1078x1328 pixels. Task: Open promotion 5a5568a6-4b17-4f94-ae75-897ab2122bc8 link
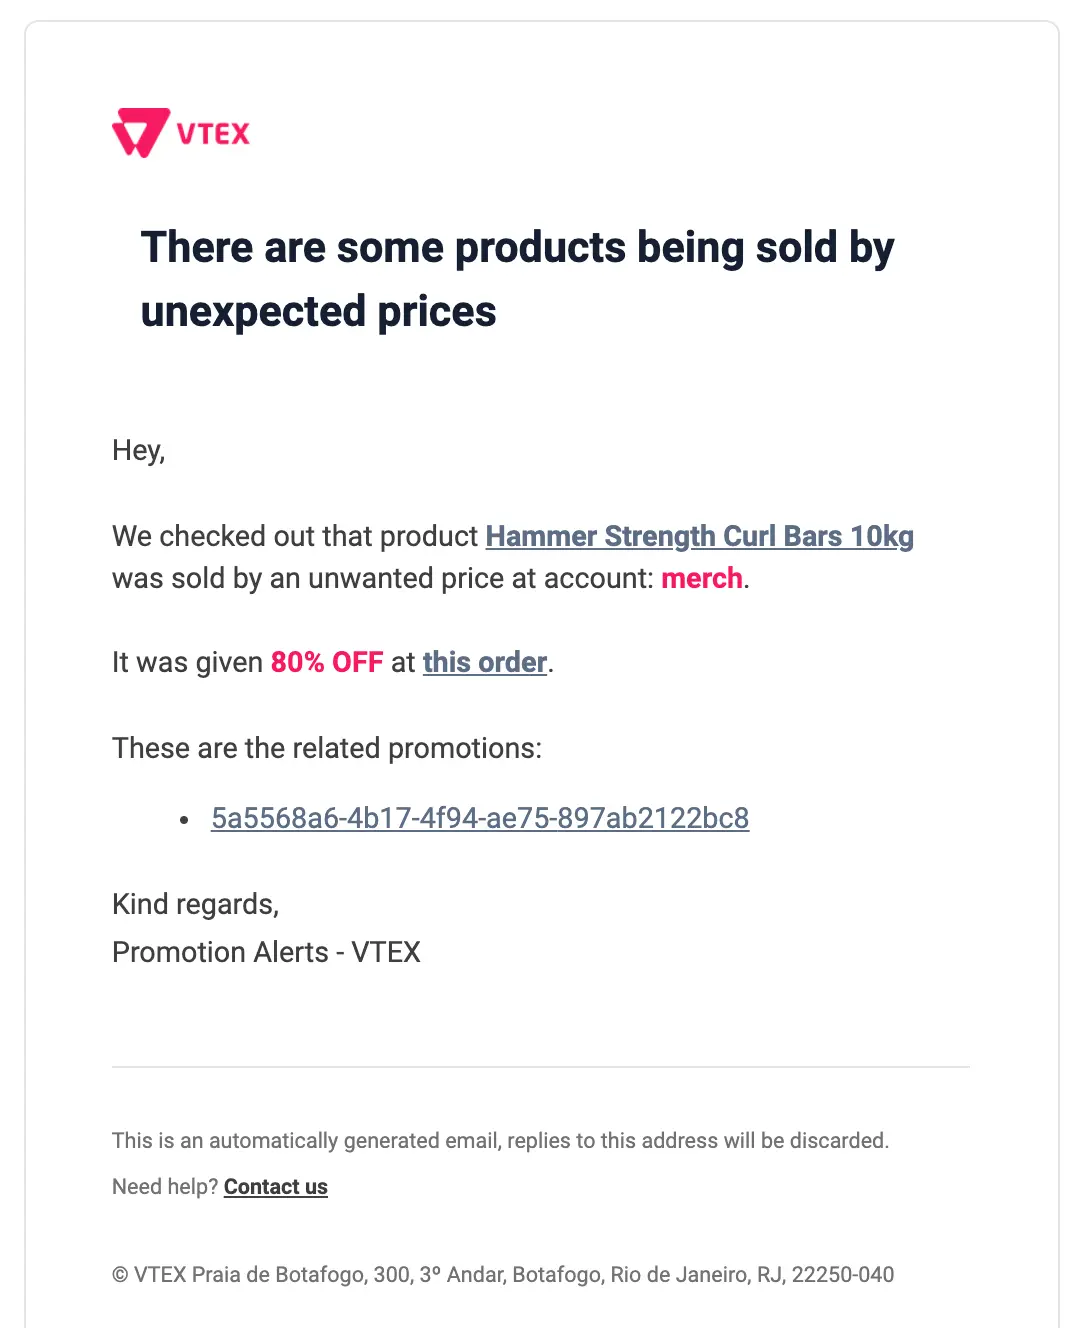480,818
